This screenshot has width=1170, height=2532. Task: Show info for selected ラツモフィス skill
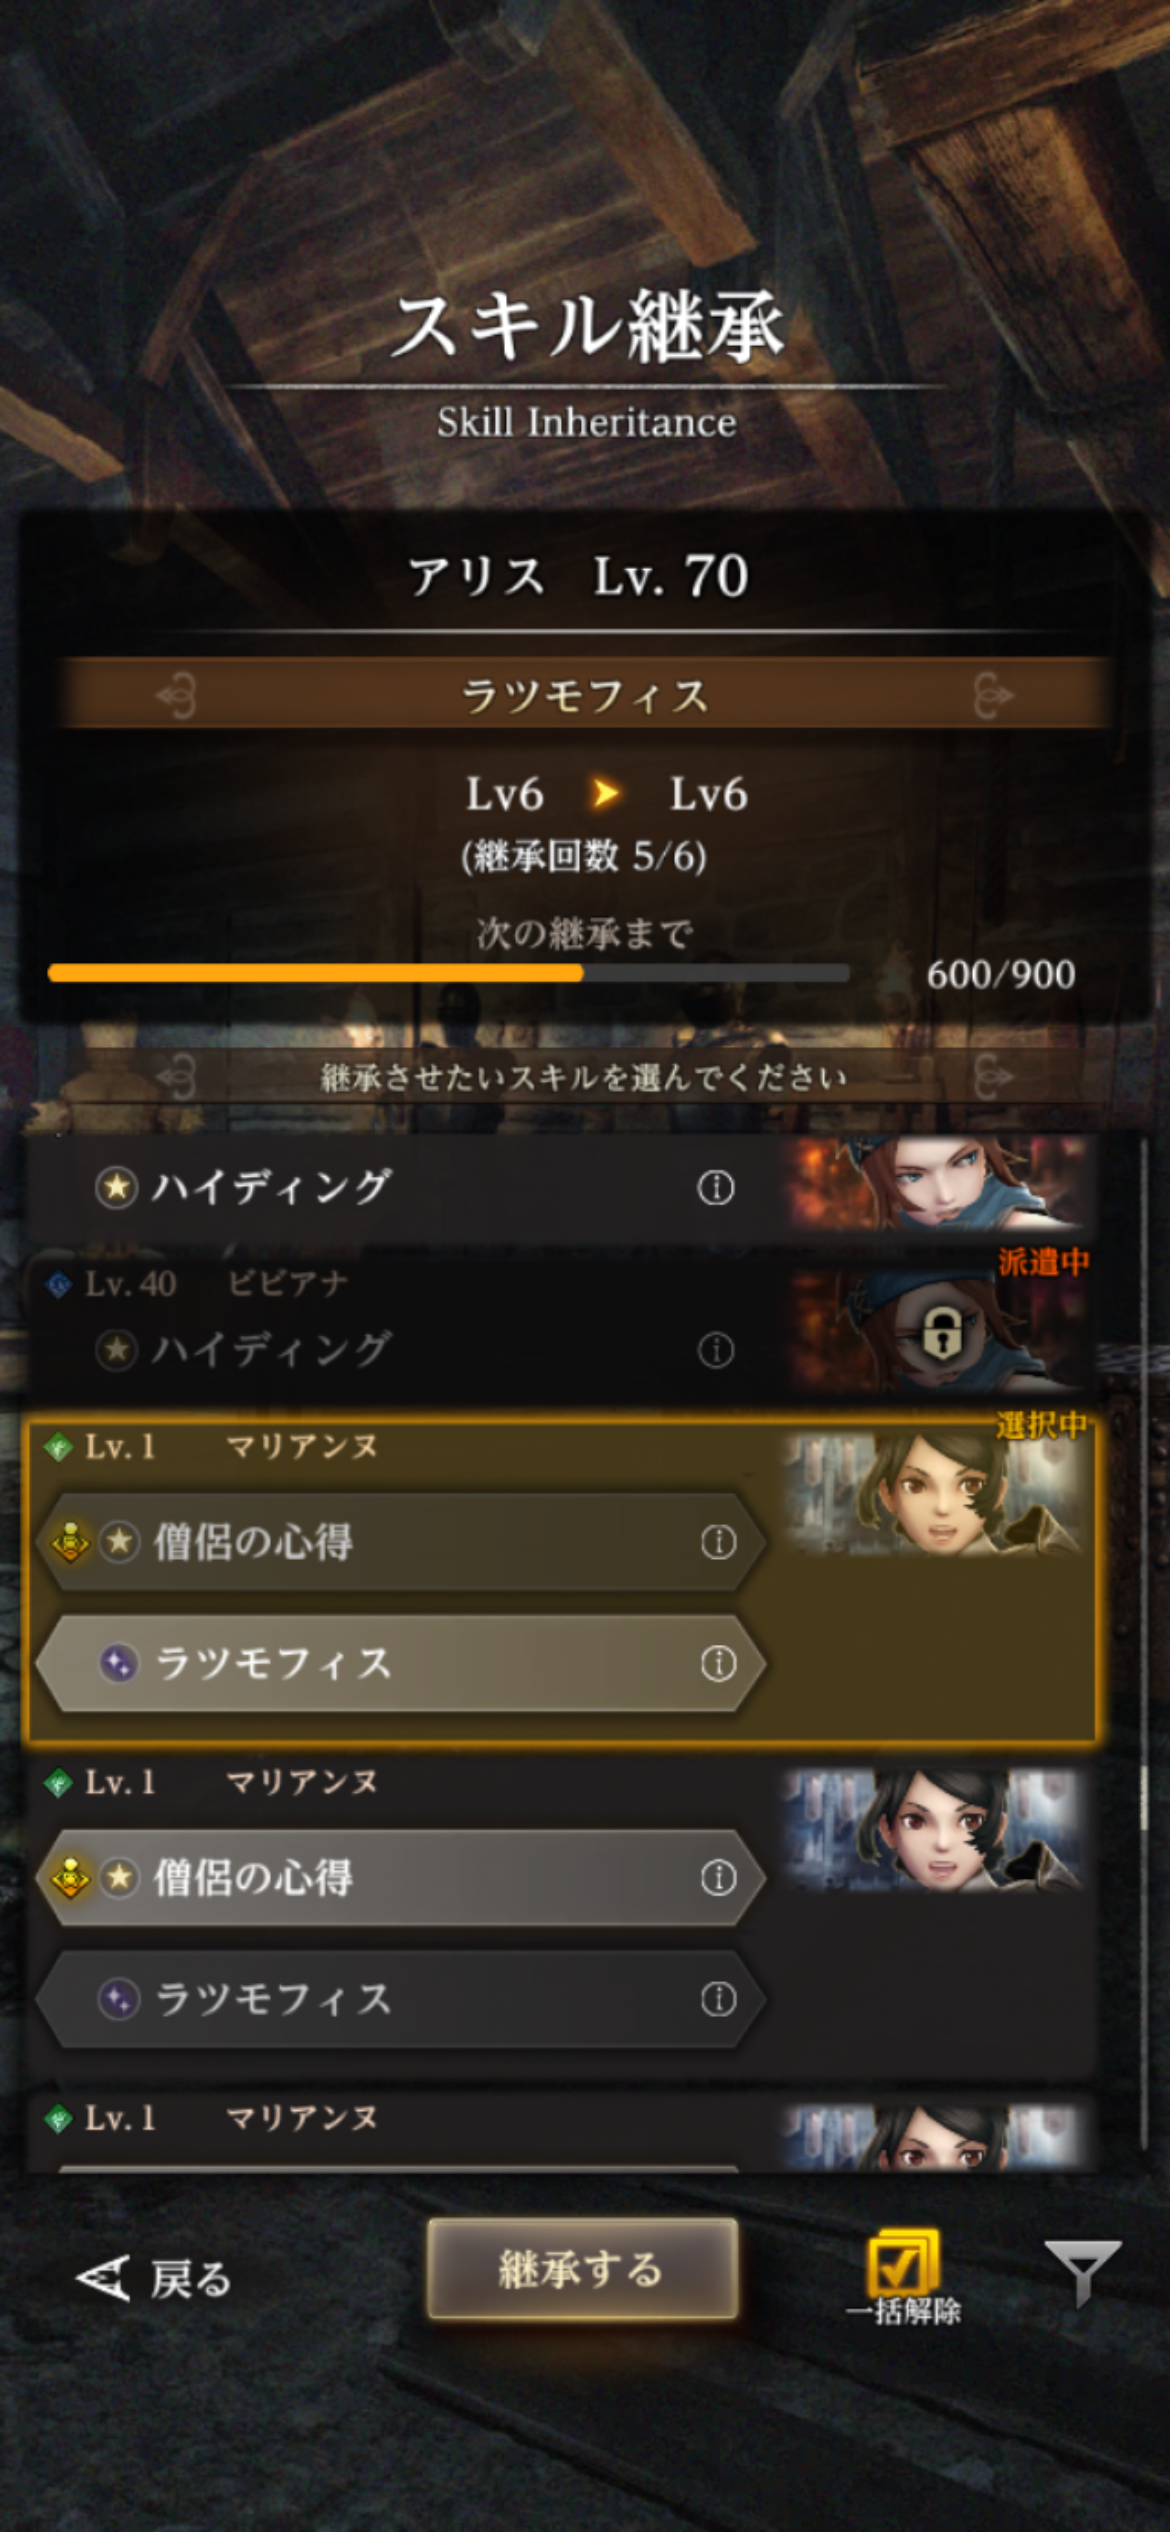pos(718,1663)
